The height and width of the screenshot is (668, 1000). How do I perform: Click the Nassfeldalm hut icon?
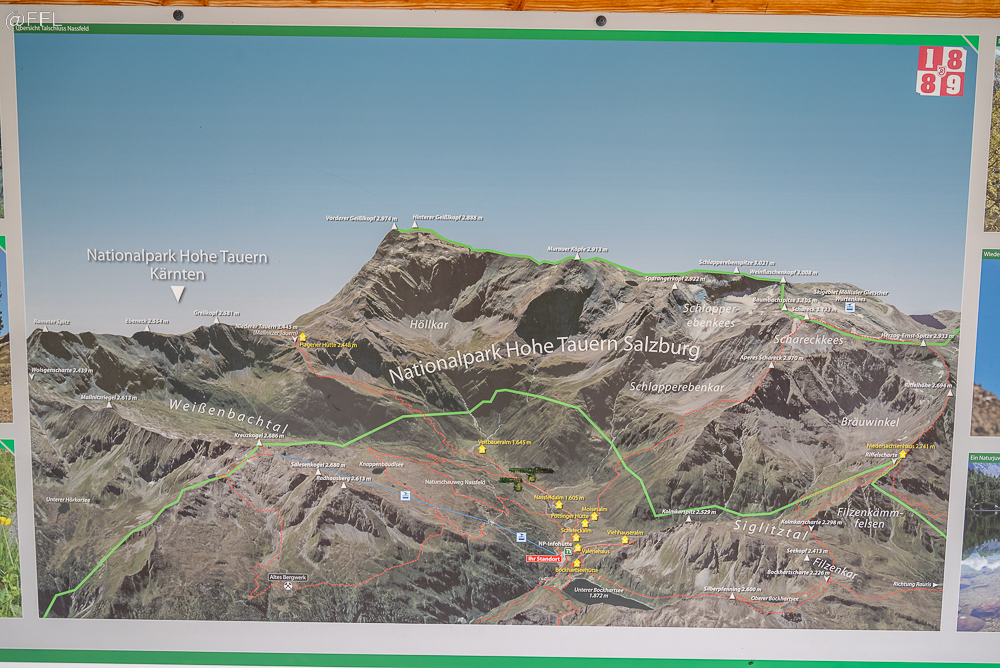coord(558,505)
